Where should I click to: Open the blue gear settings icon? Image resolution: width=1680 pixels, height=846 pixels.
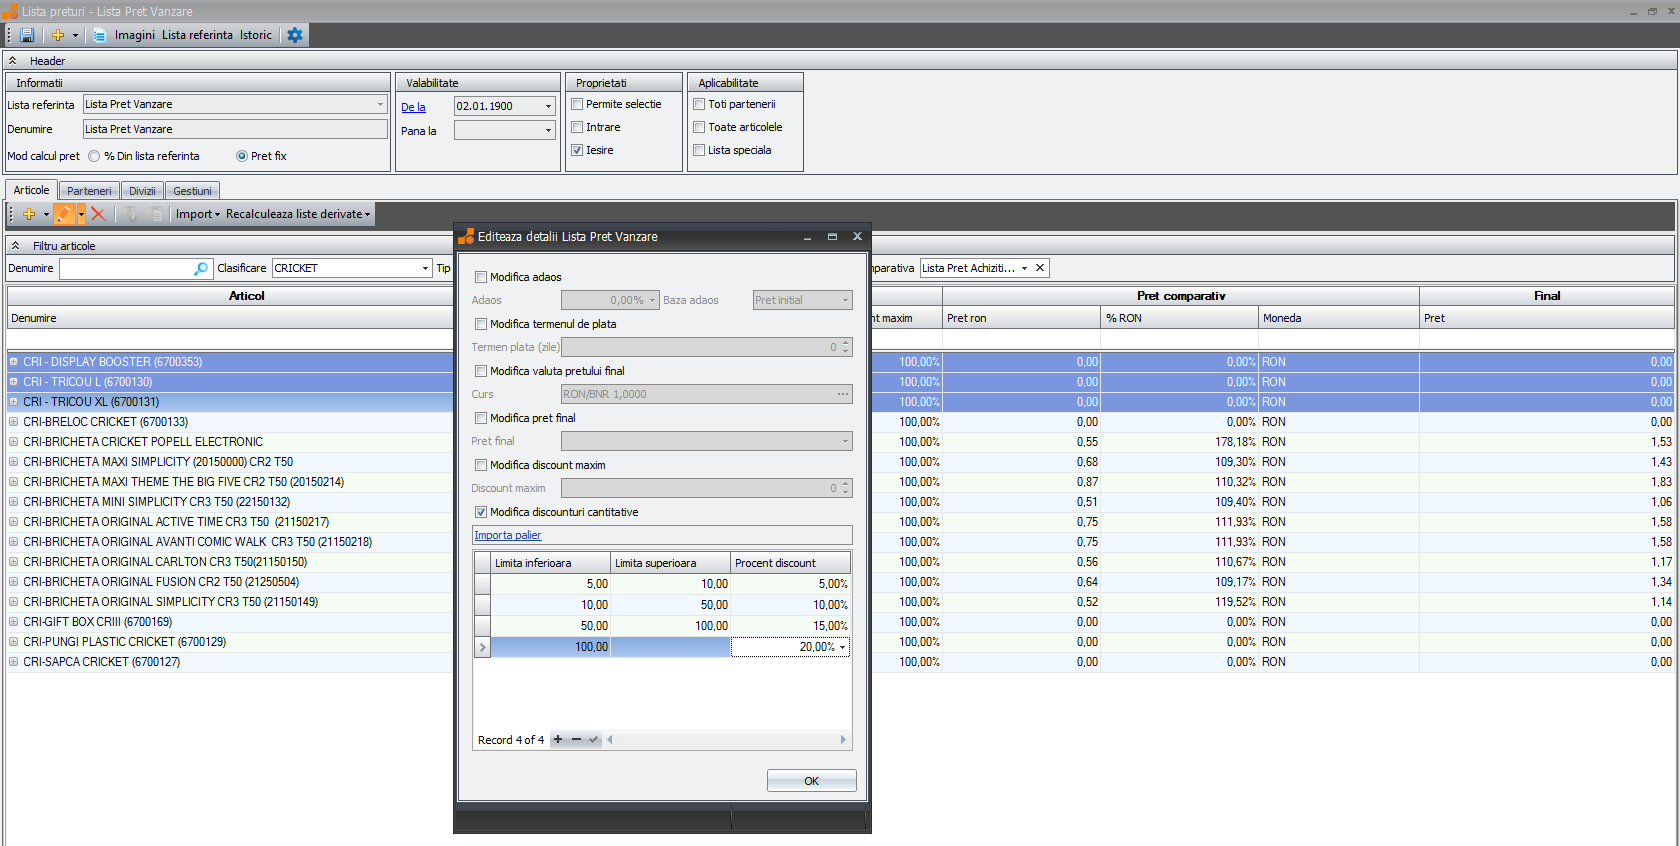pos(295,35)
